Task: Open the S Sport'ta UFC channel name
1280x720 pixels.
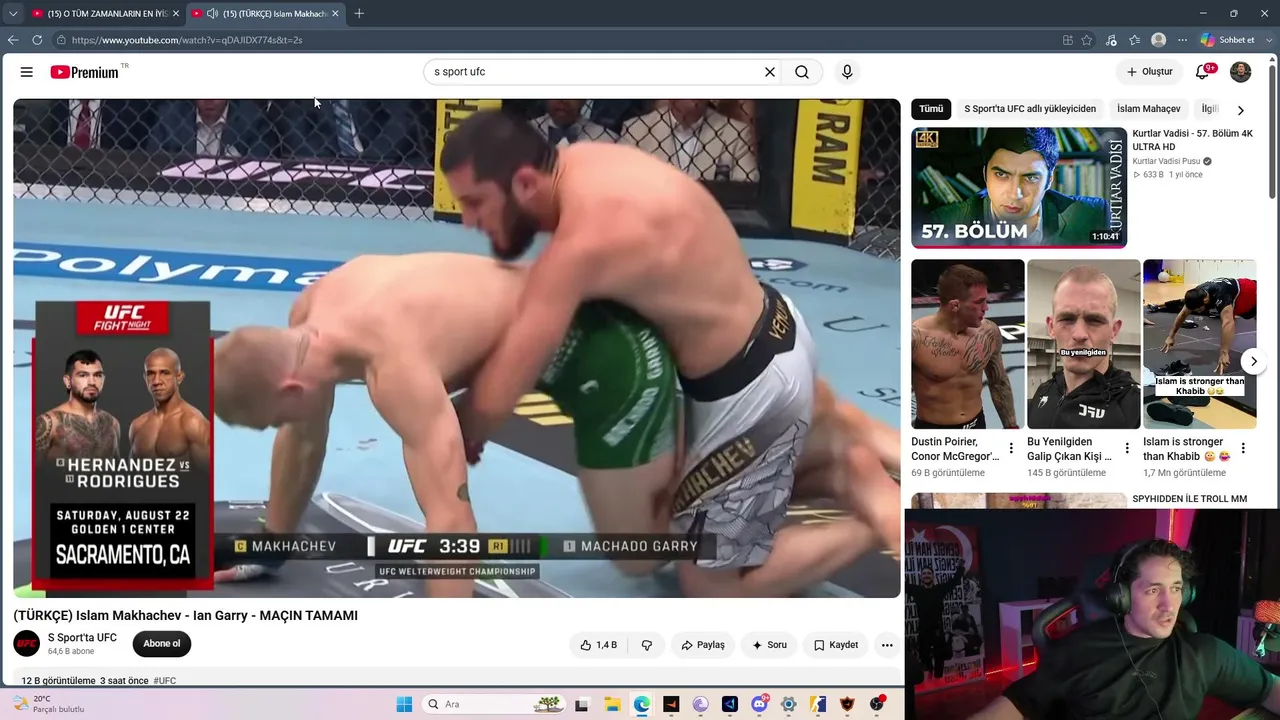Action: (82, 638)
